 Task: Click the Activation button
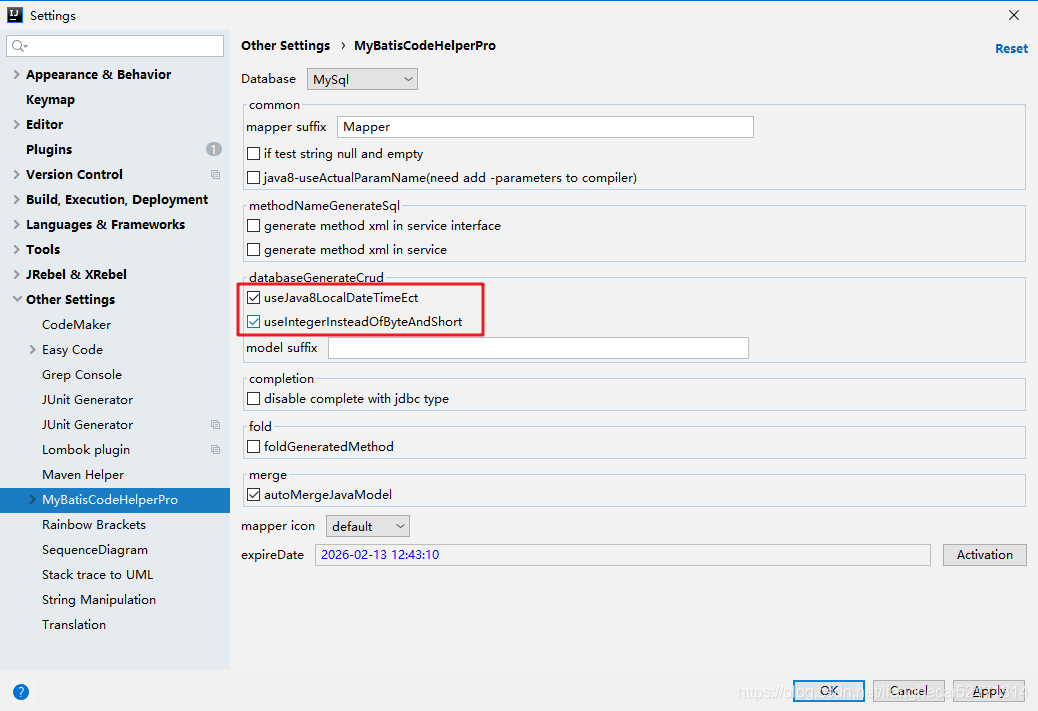(x=984, y=555)
